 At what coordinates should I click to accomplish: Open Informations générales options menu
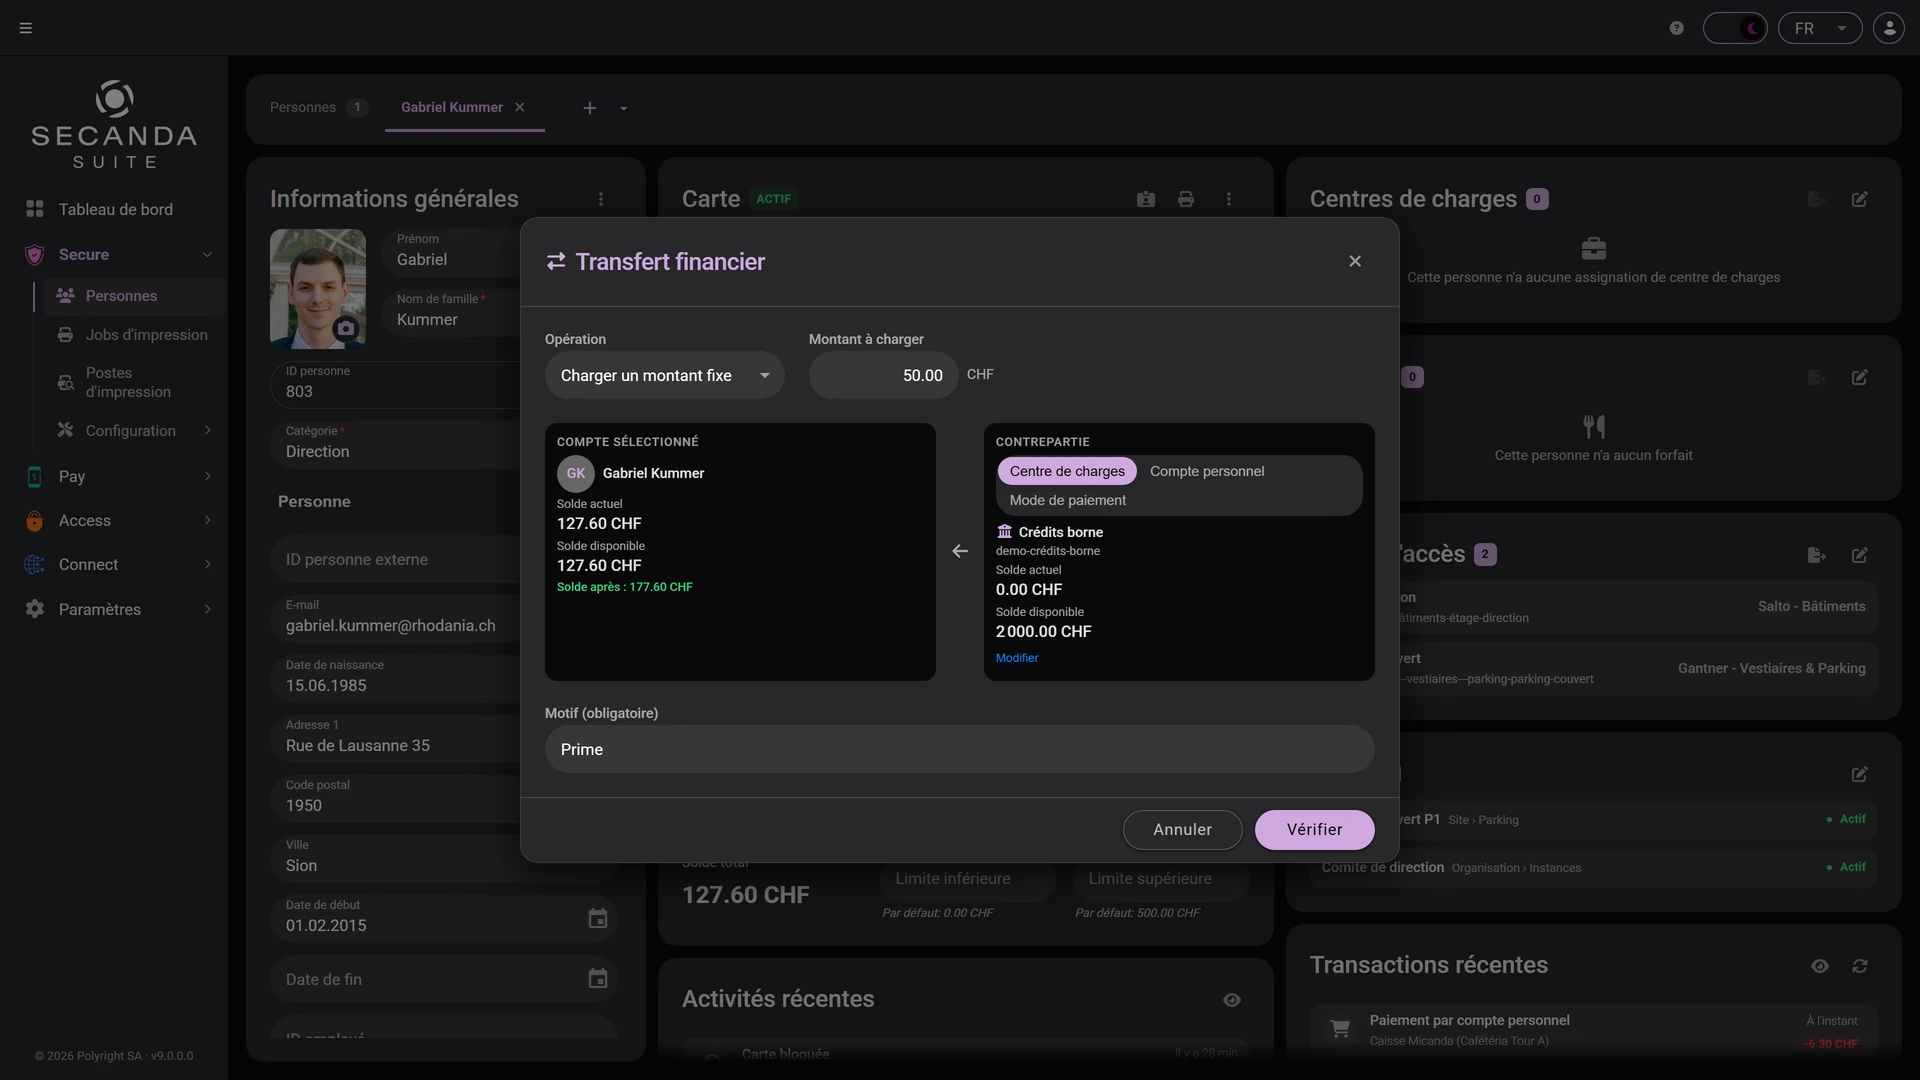click(x=601, y=199)
